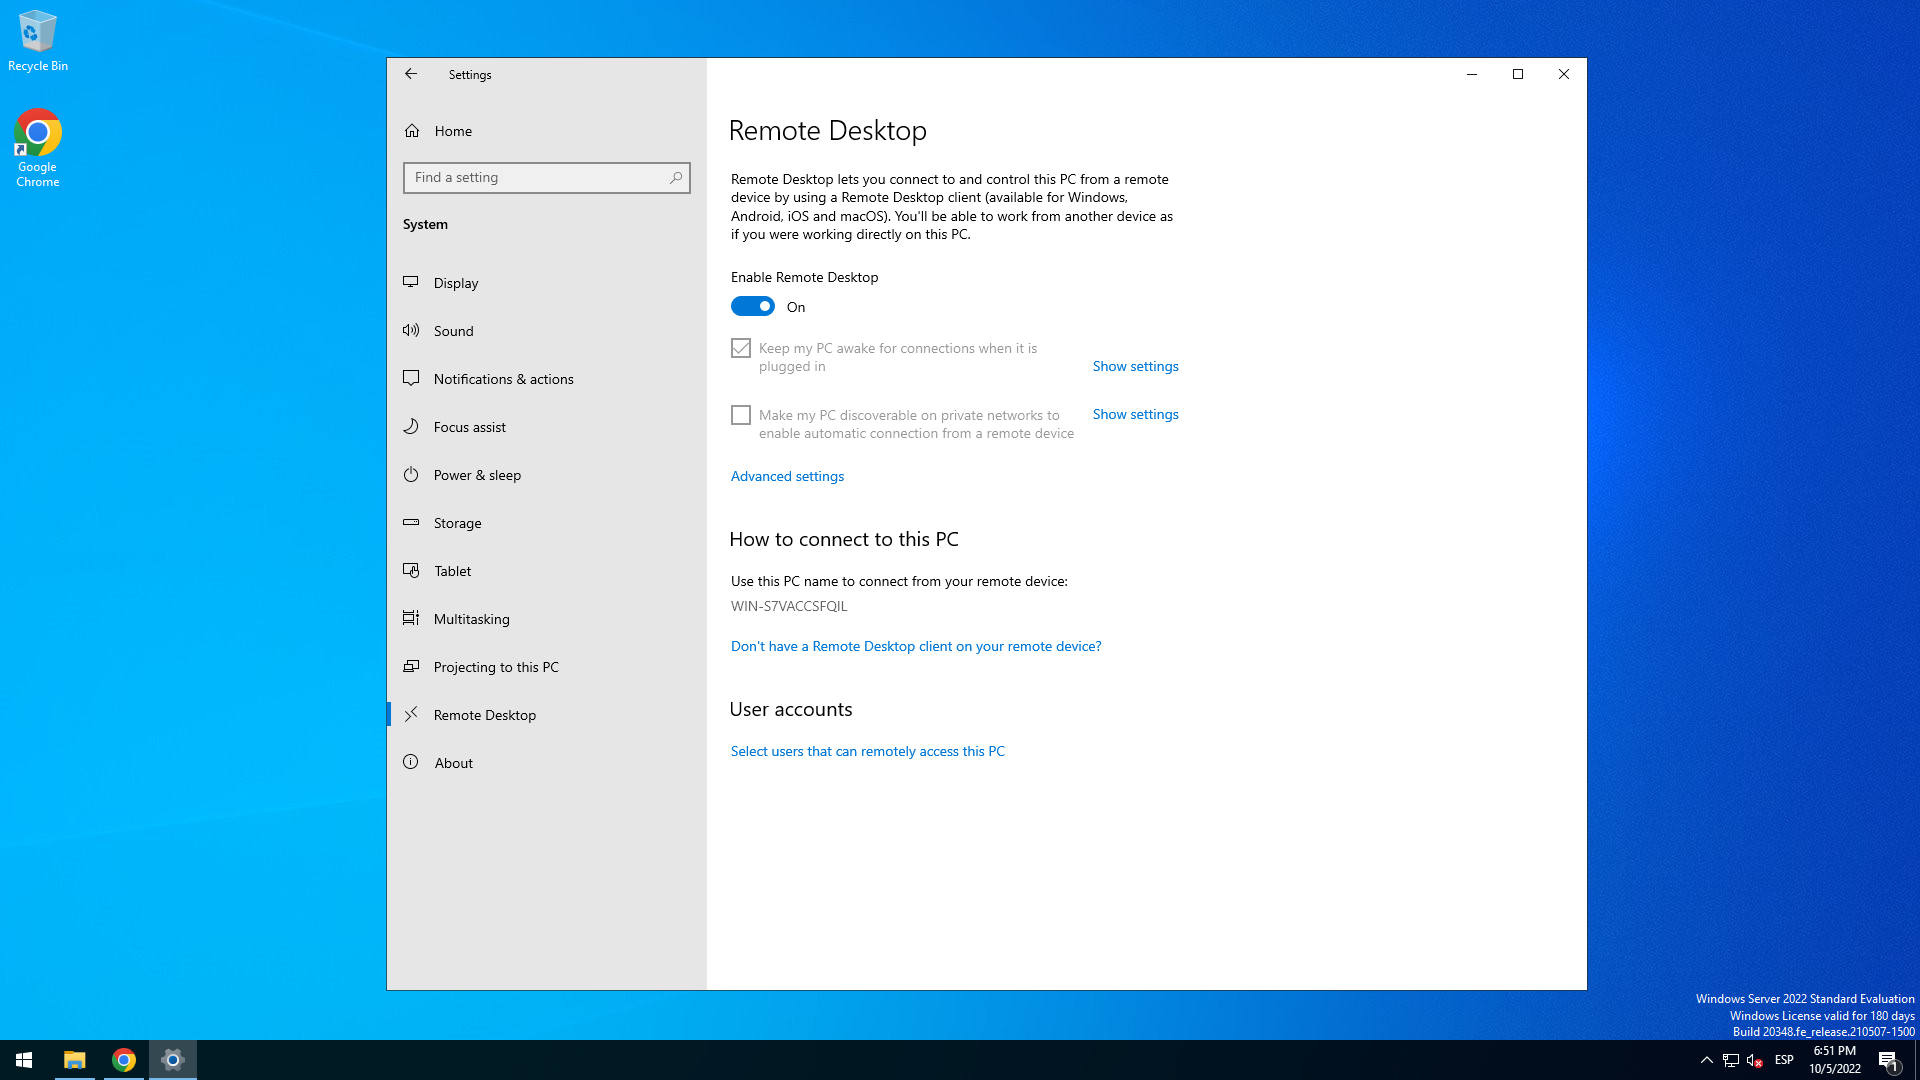Open Projecting to this PC
Image resolution: width=1920 pixels, height=1080 pixels.
[496, 667]
